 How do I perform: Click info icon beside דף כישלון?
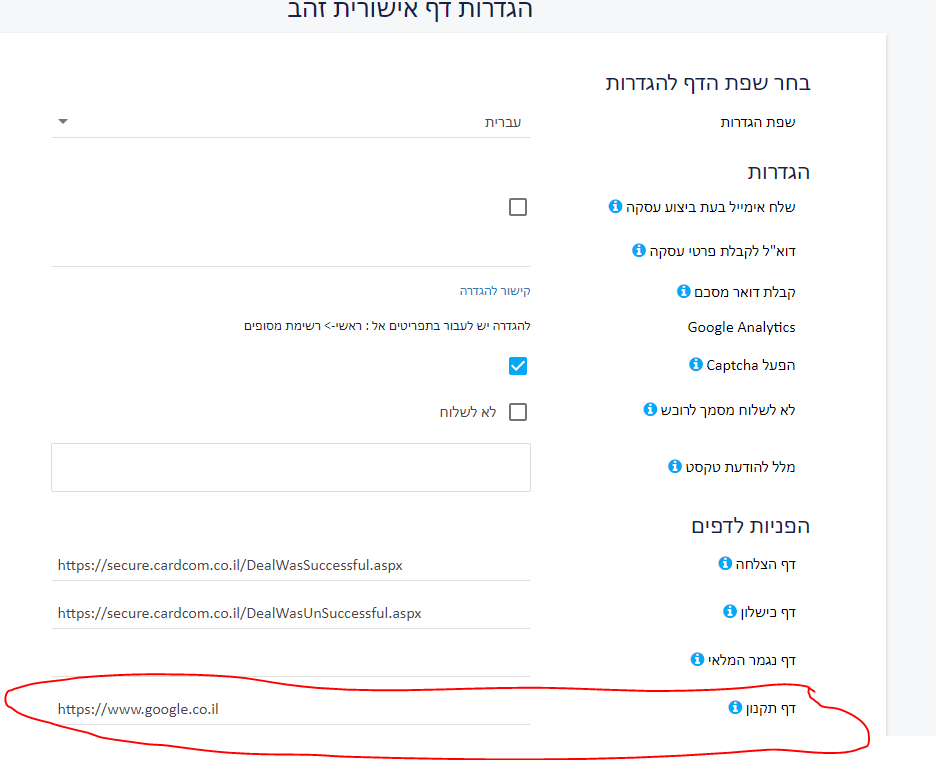click(x=729, y=611)
